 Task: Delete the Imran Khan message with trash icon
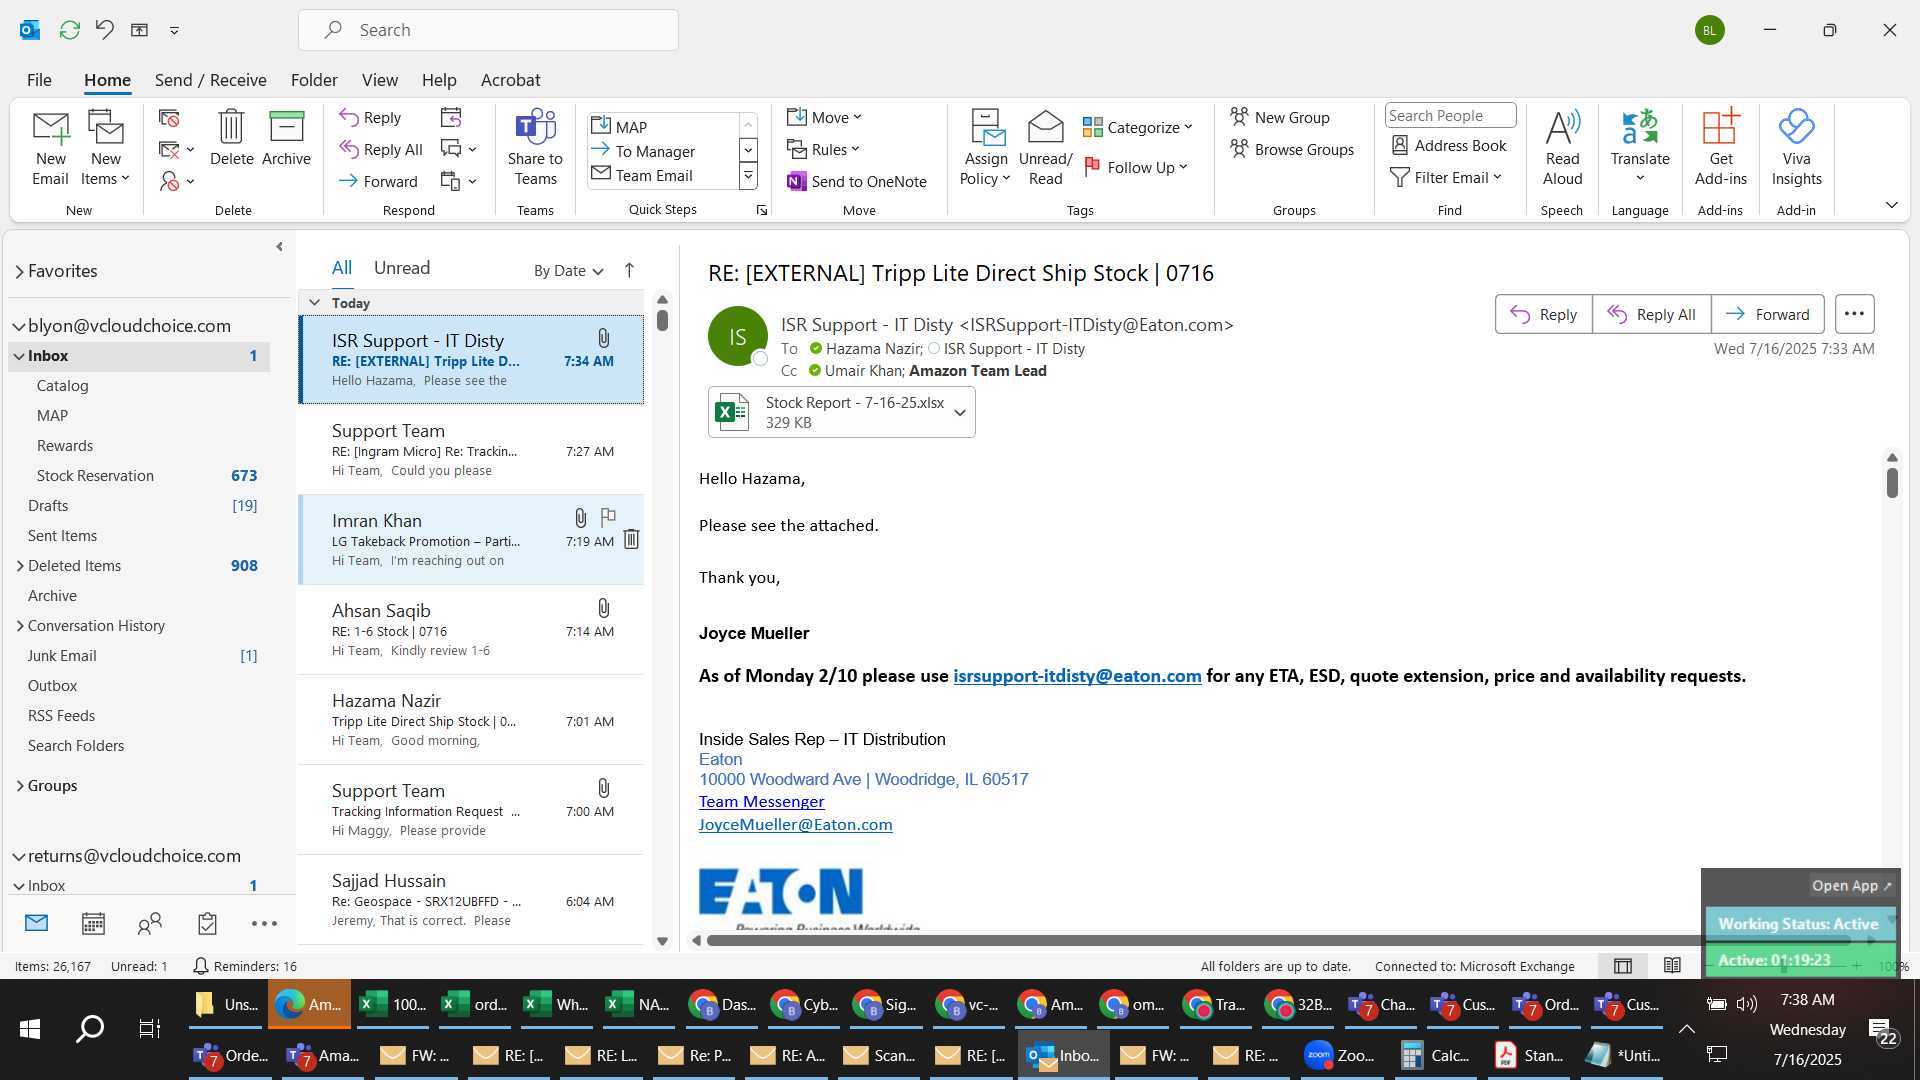[631, 540]
